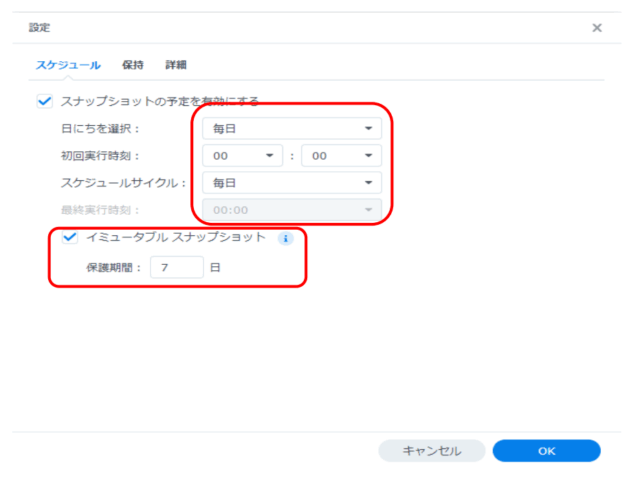Uncheck the イミュータブル スナップショット checkbox
The width and height of the screenshot is (640, 478).
point(69,238)
